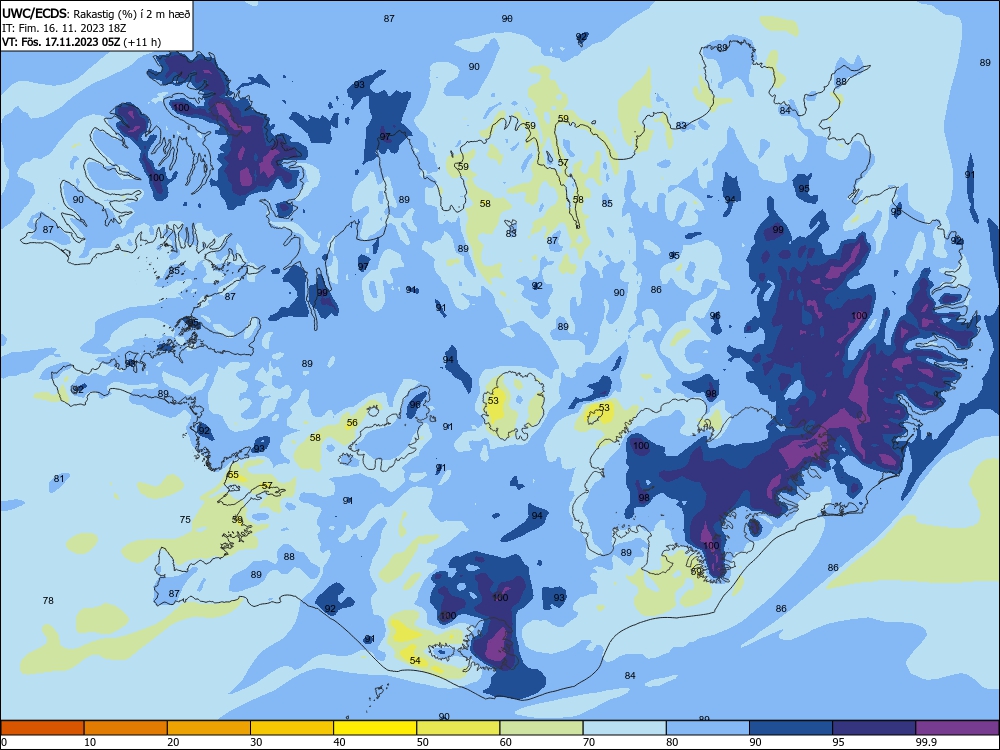This screenshot has height=750, width=1000.
Task: Select the medium blue 90–95 legend swatch
Action: (791, 728)
